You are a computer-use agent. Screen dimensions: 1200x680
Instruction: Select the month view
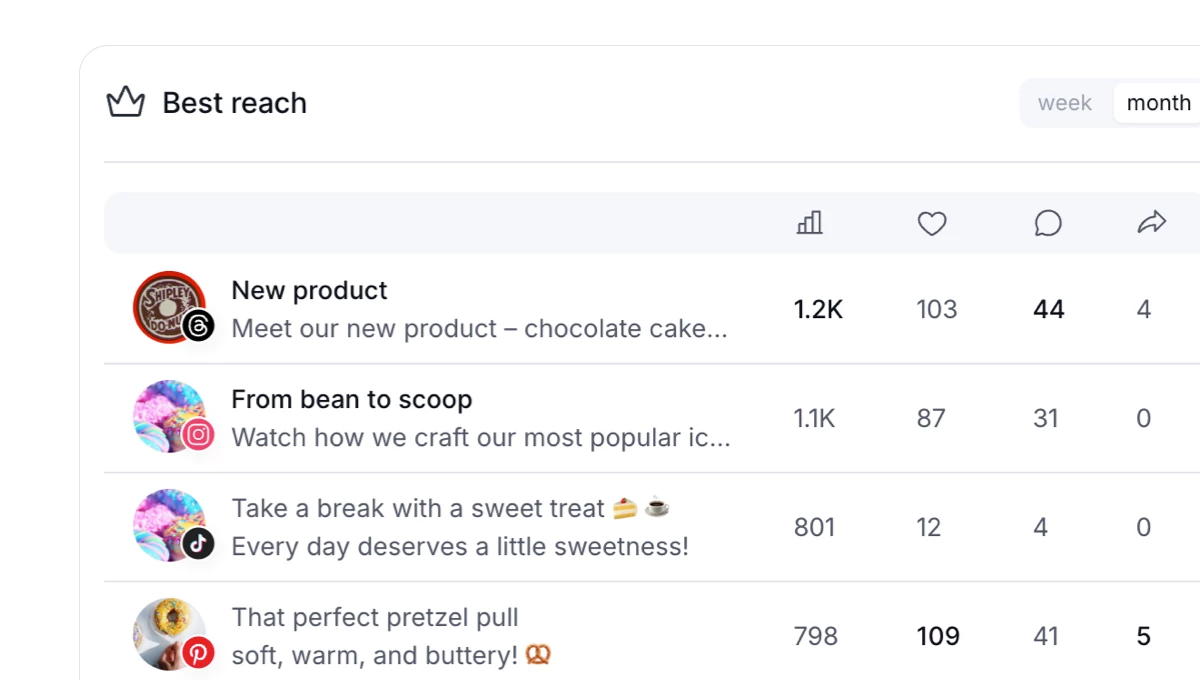pos(1157,102)
